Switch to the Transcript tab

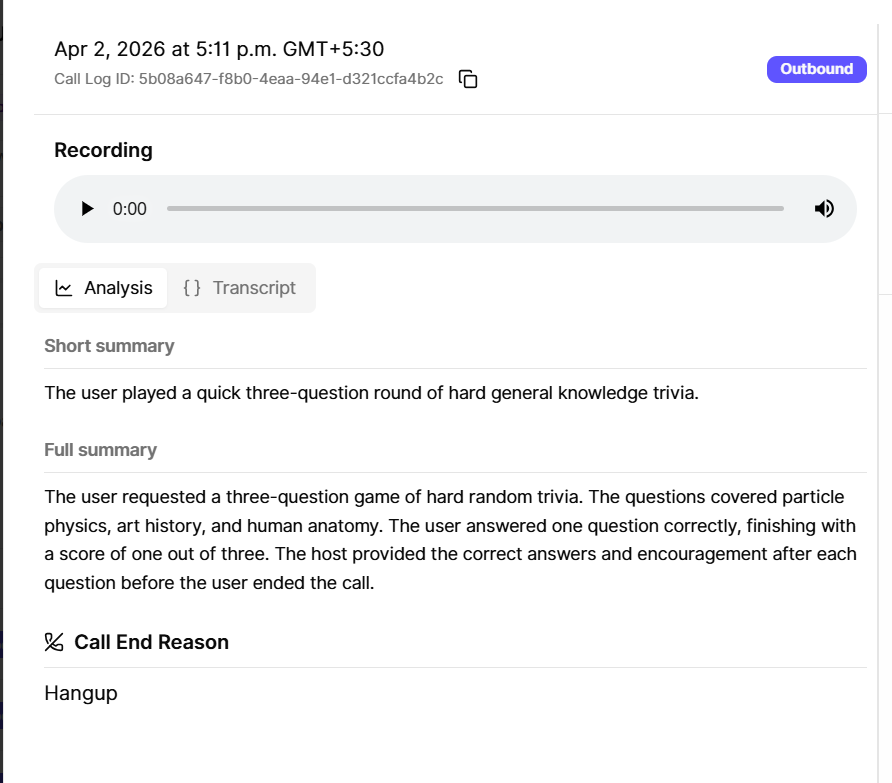pyautogui.click(x=254, y=288)
